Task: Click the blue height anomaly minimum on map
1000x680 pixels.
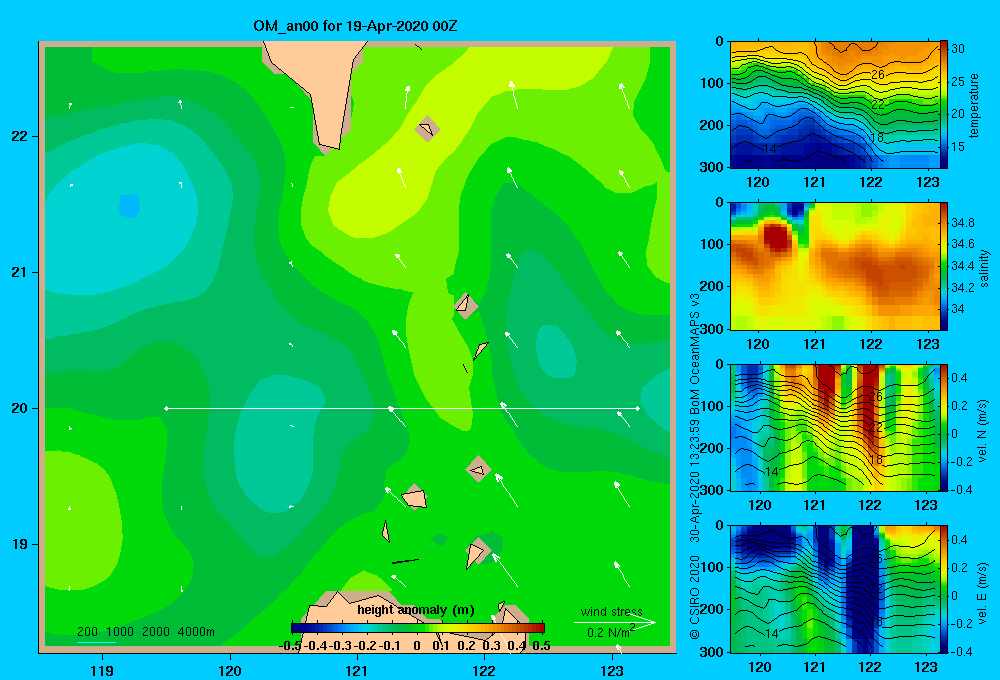Action: [129, 206]
